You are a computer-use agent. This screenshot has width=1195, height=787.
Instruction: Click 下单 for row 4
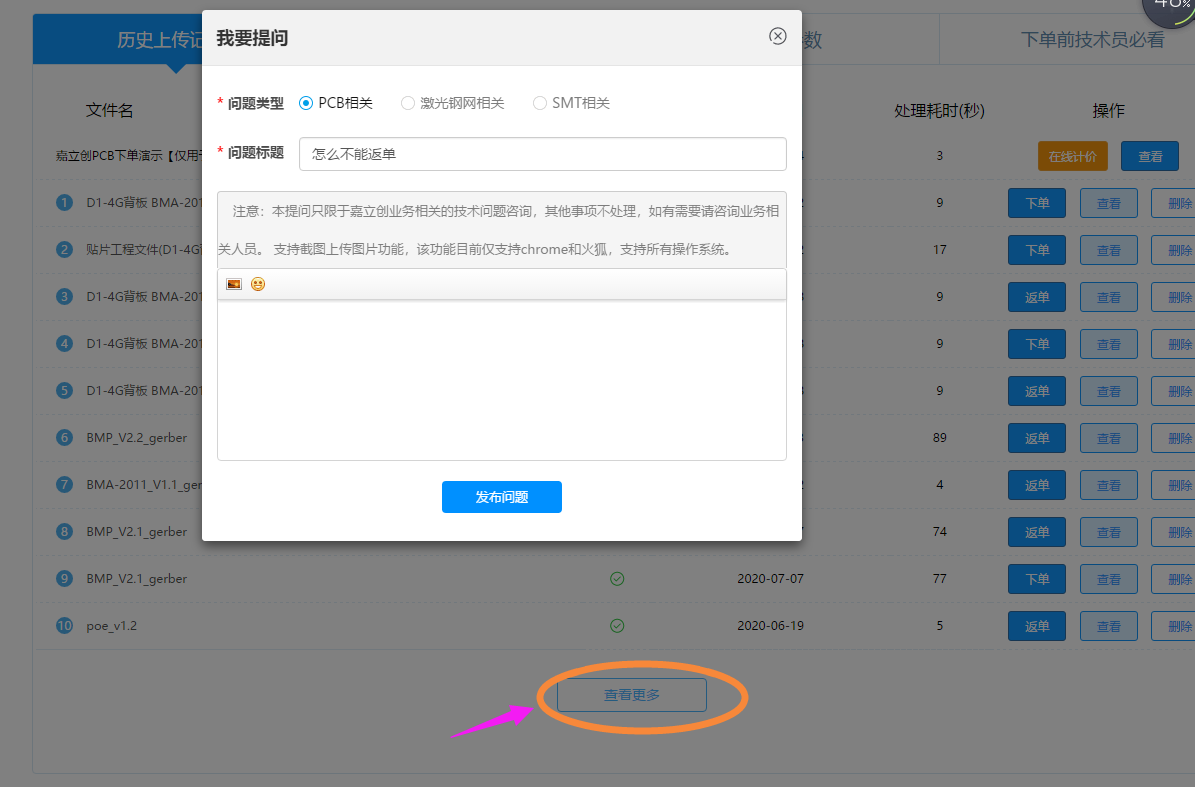coord(1036,344)
